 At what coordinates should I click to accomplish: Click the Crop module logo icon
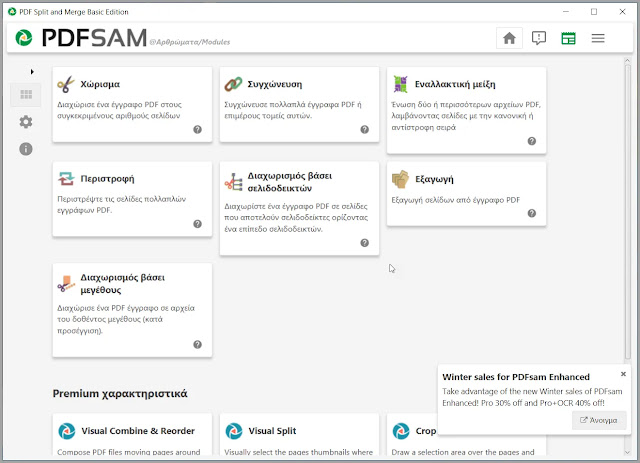click(x=401, y=431)
